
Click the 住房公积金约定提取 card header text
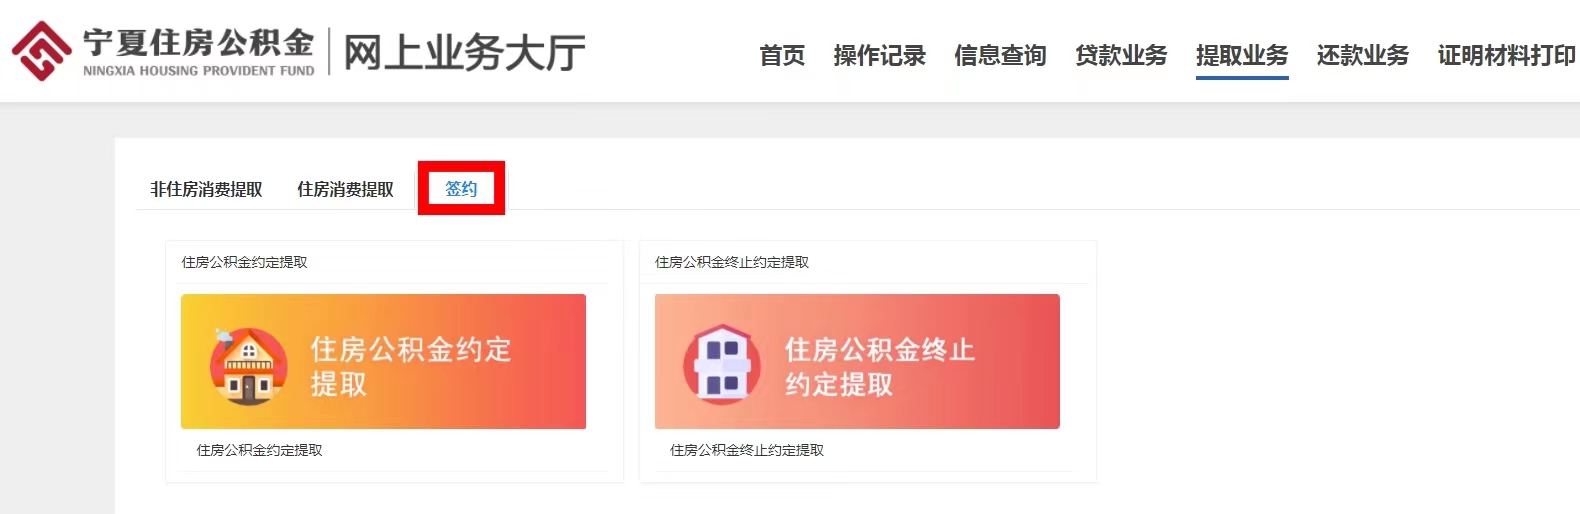(244, 262)
